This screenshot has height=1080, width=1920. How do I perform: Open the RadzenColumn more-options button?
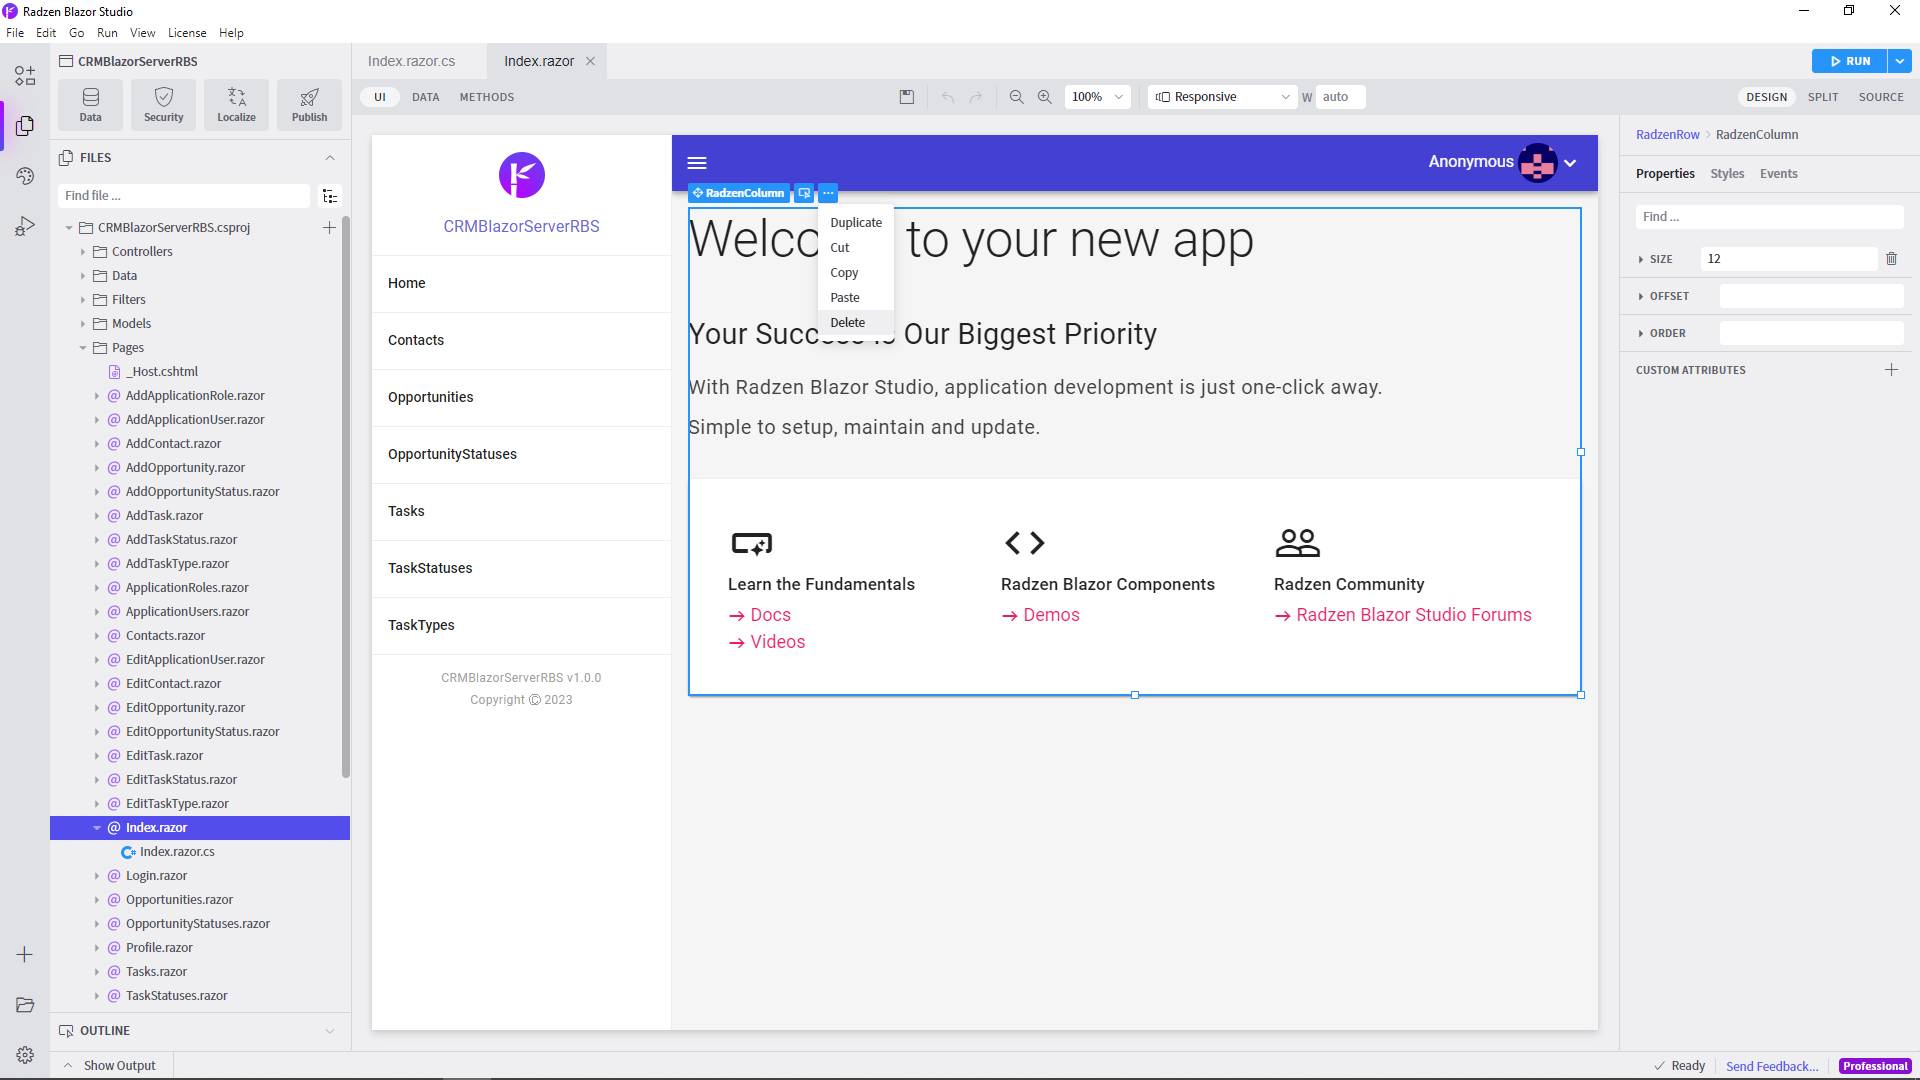tap(828, 193)
